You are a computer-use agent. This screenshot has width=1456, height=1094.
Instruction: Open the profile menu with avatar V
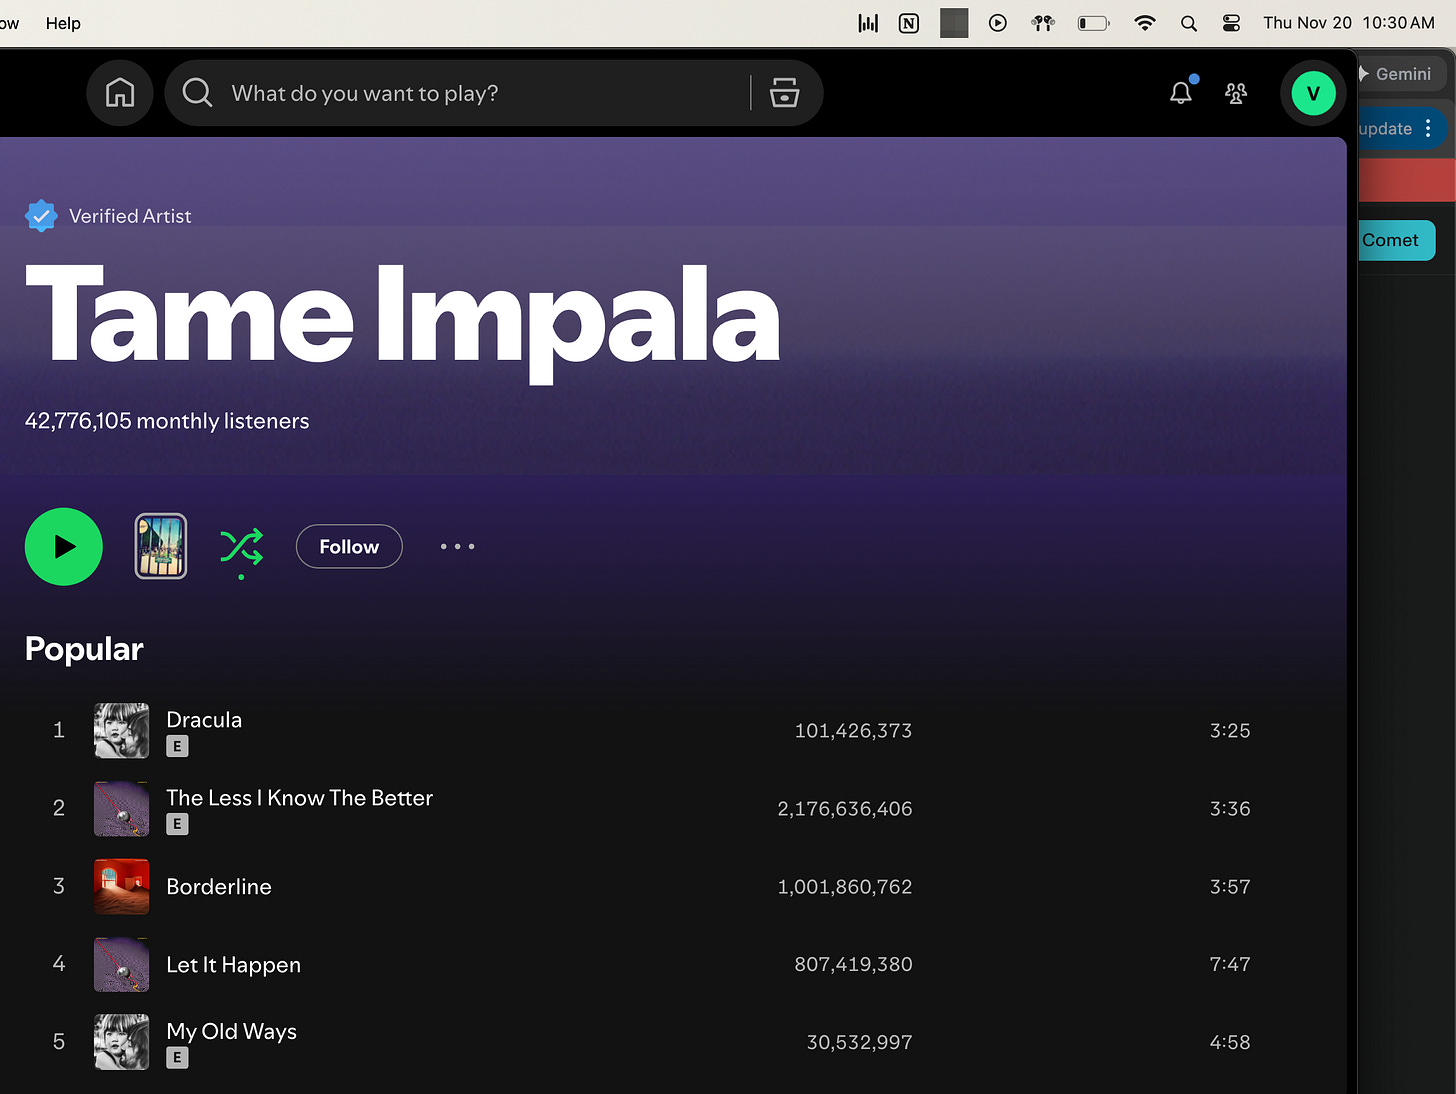click(x=1313, y=93)
